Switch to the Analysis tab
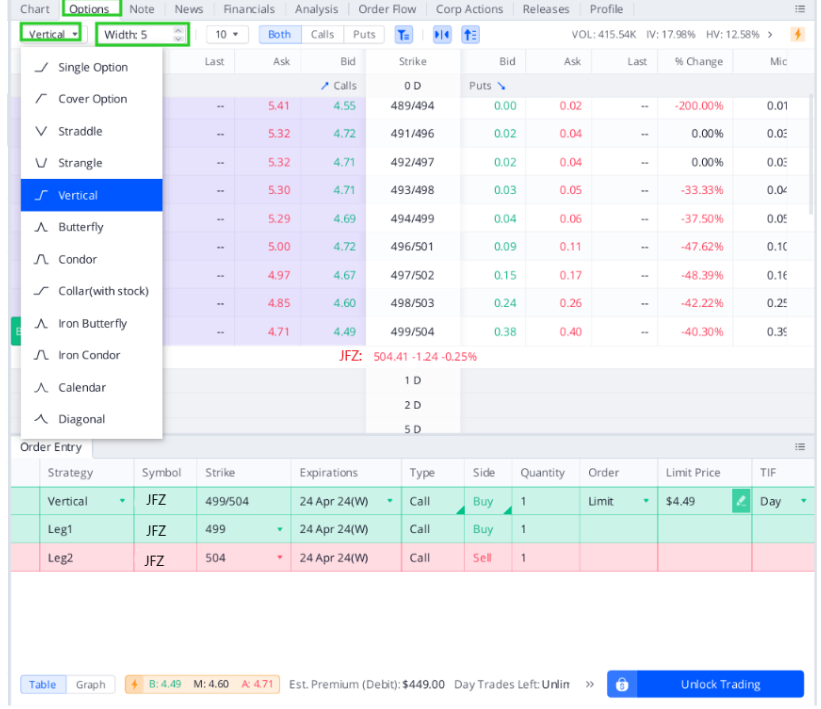The height and width of the screenshot is (709, 821). [316, 9]
